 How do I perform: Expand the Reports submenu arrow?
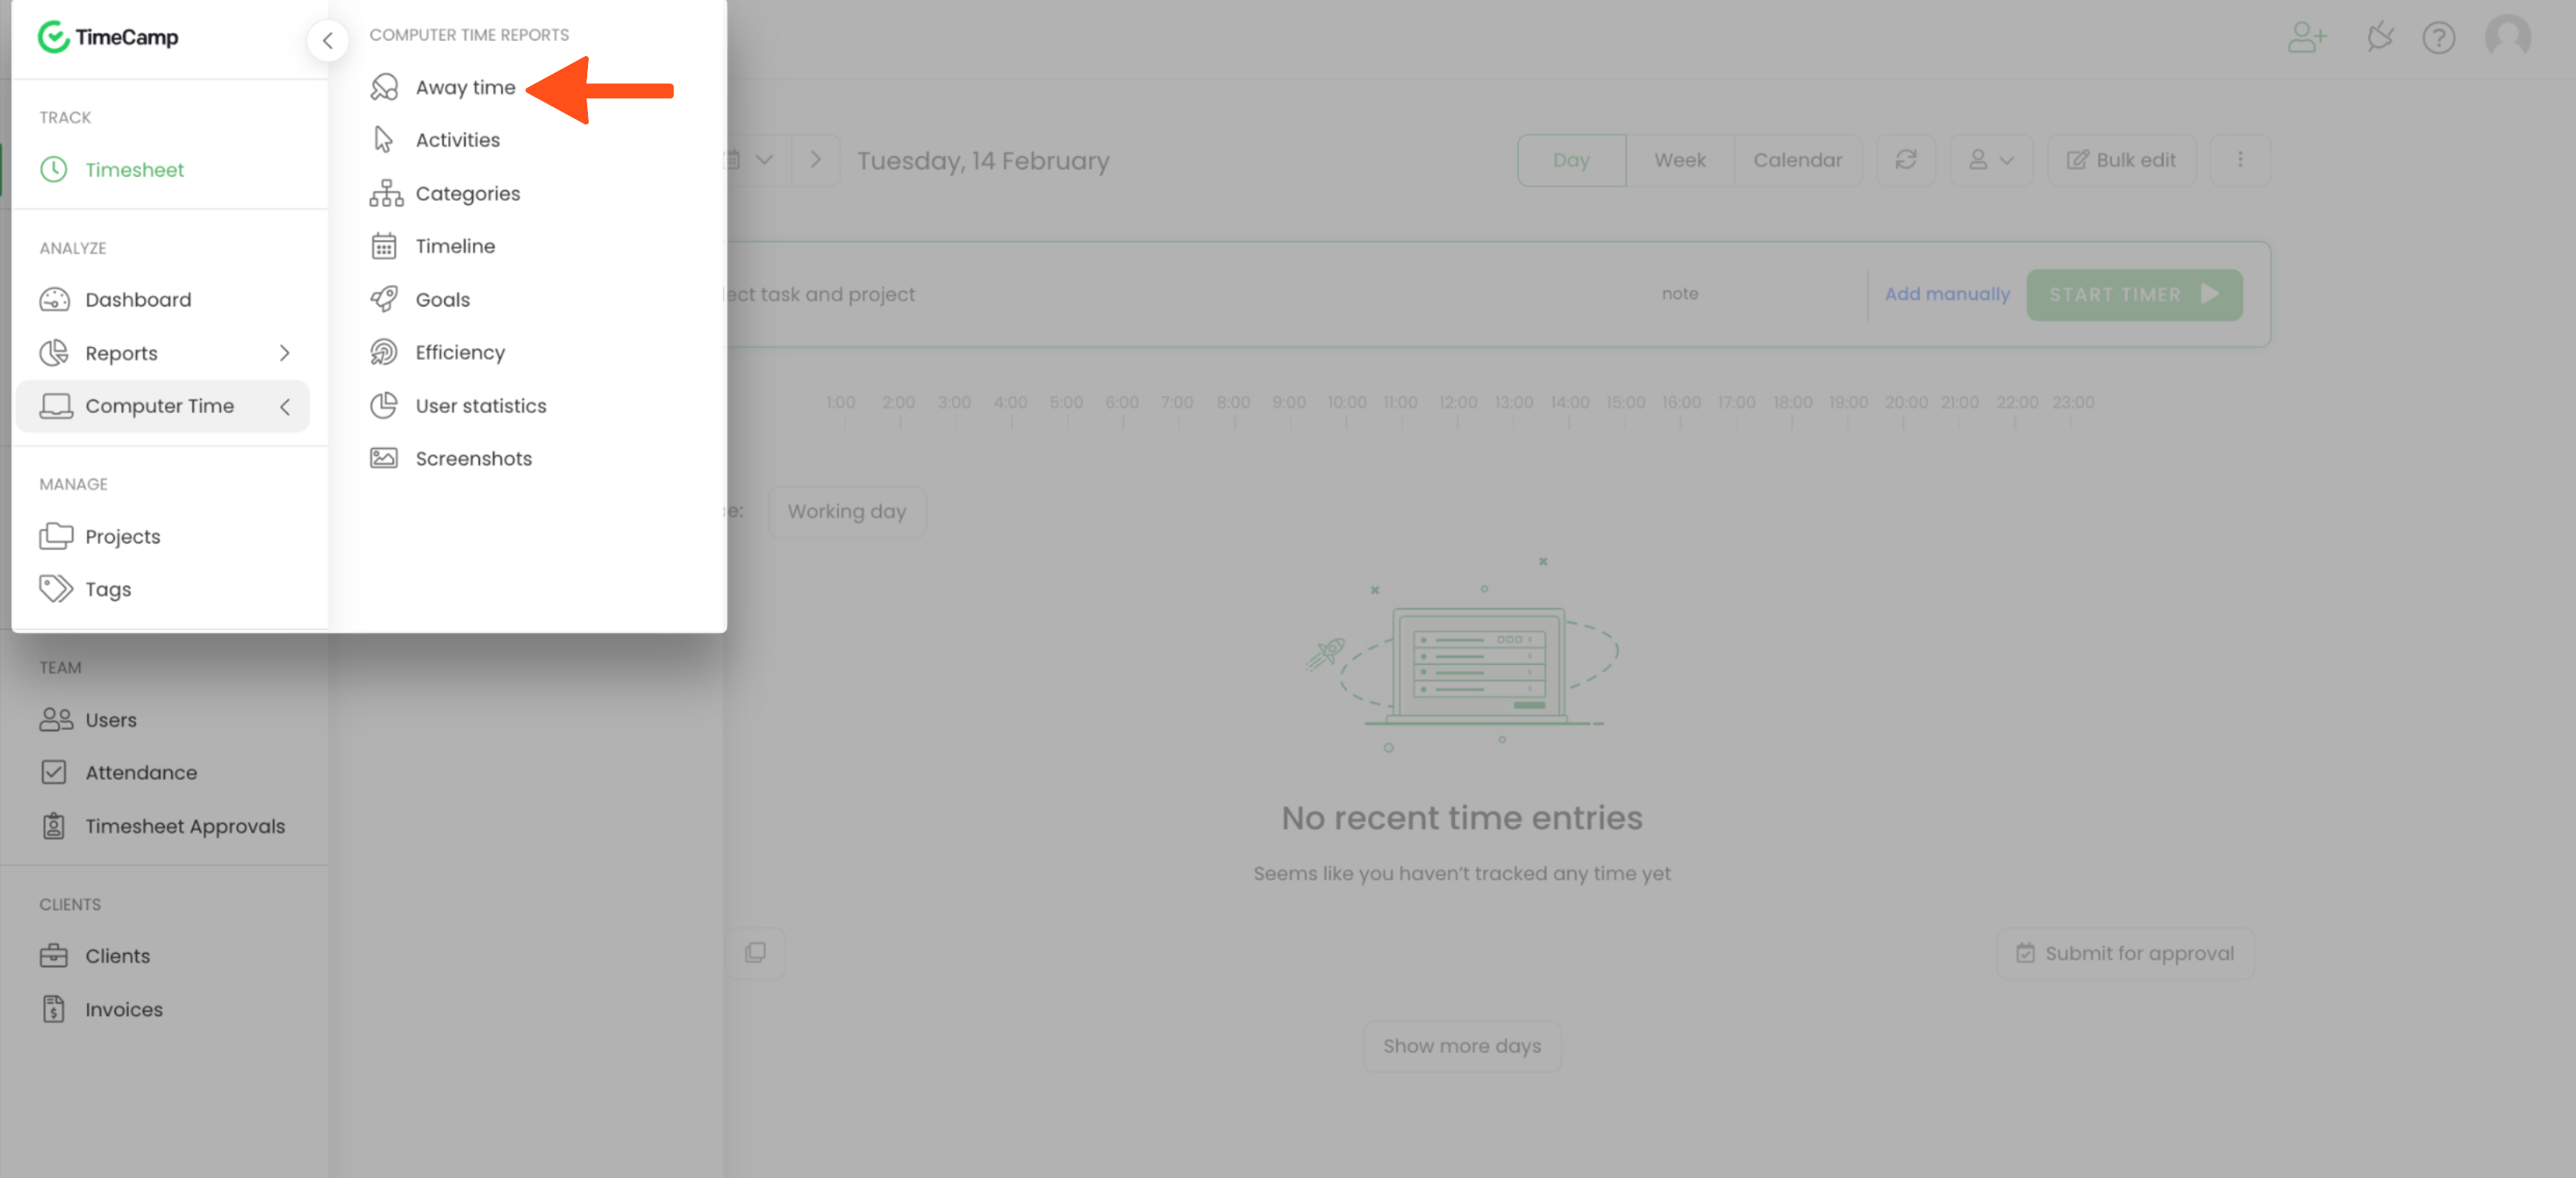285,353
